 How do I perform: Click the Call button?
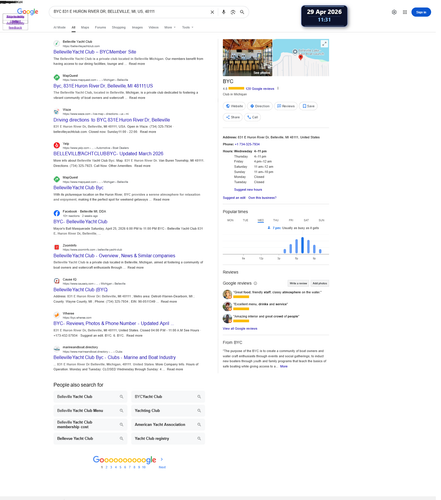coord(252,117)
